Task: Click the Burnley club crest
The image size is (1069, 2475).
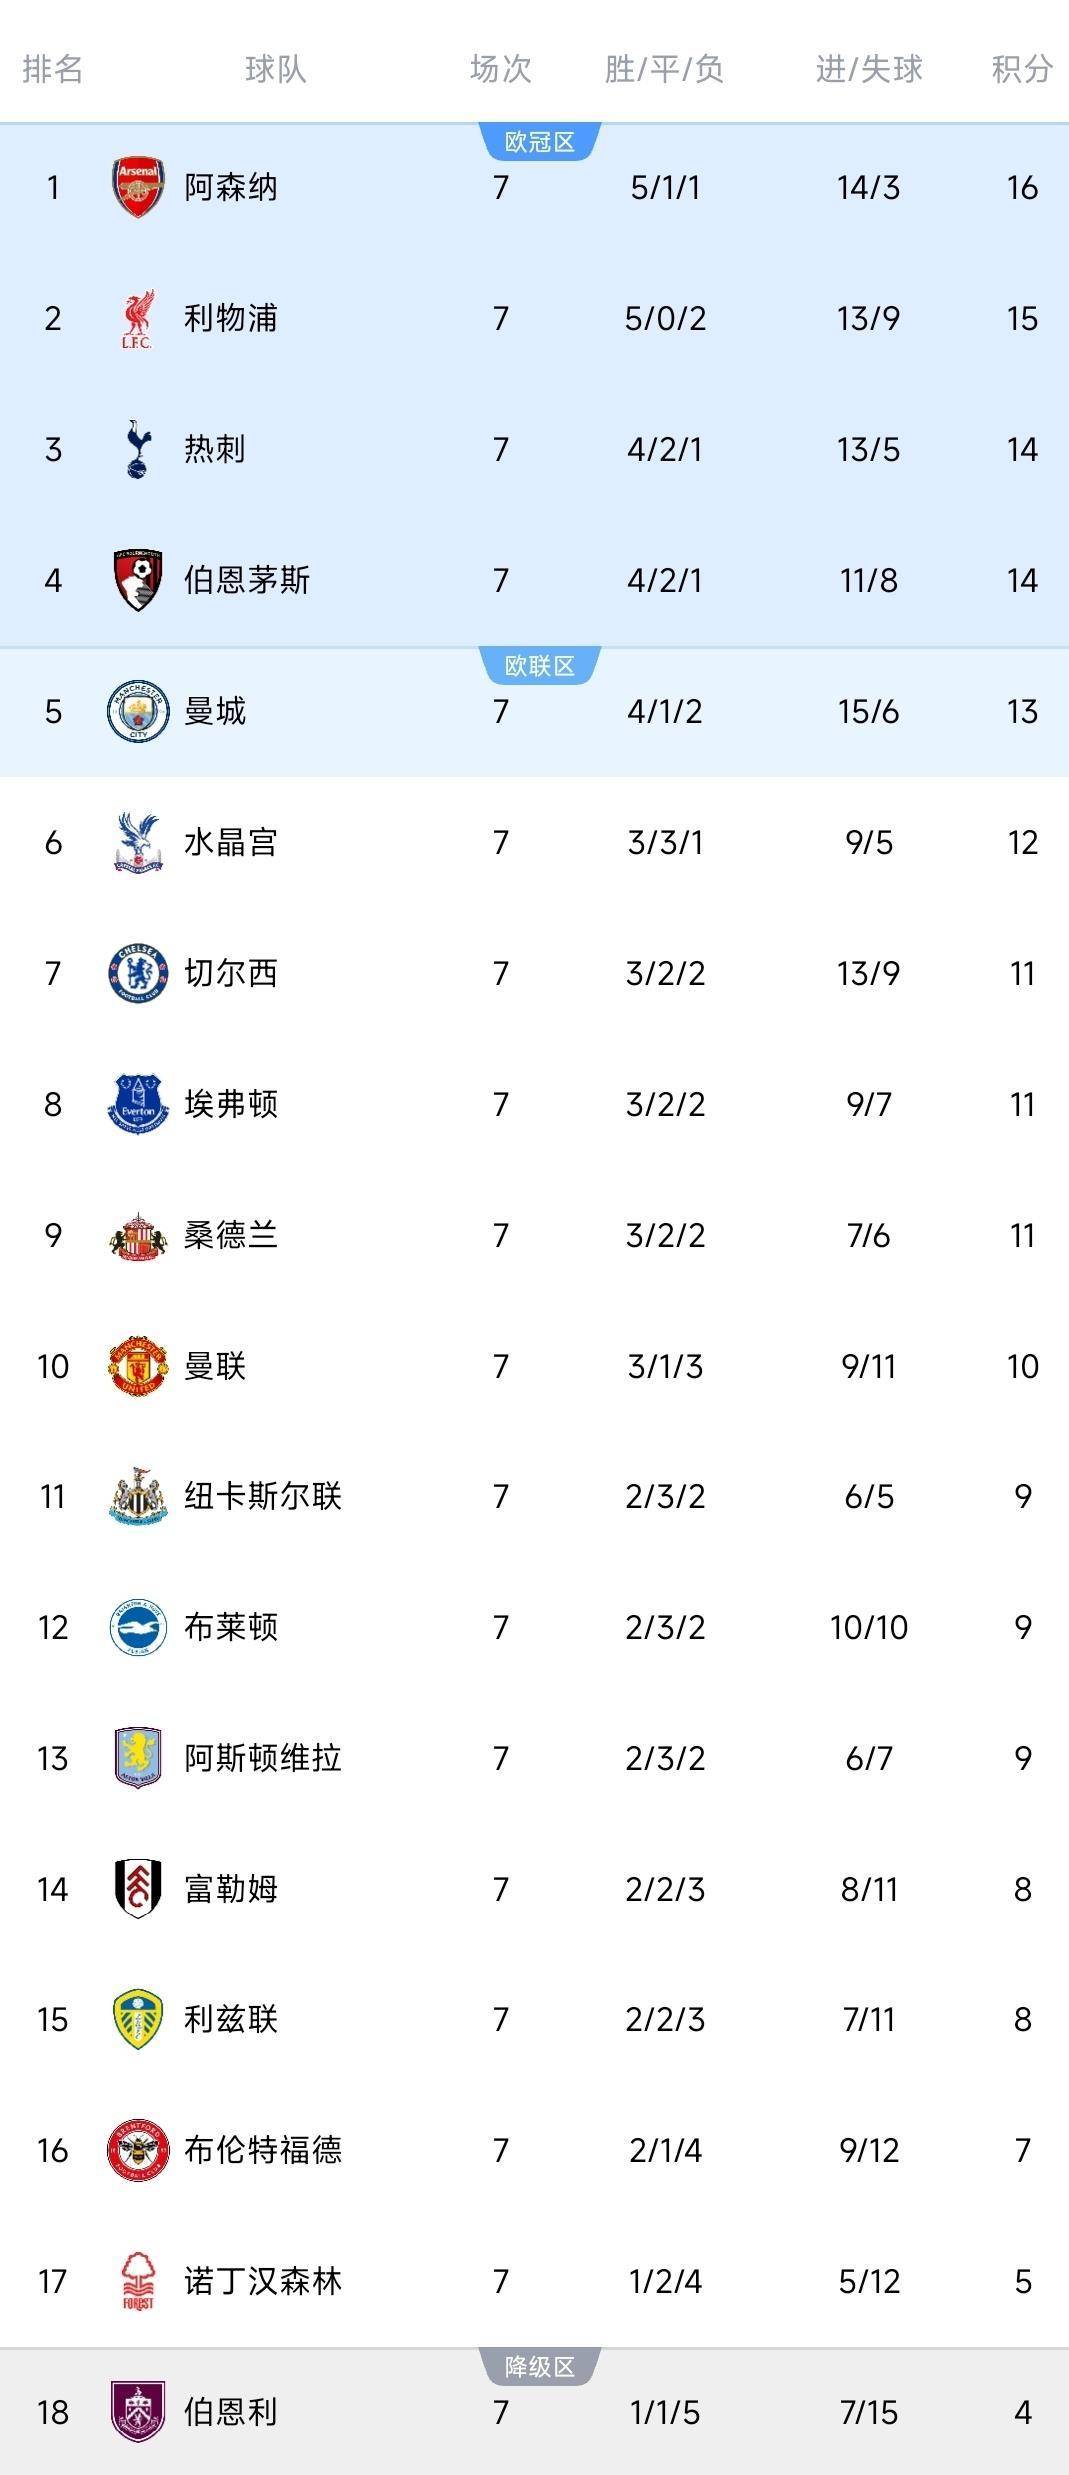Action: pyautogui.click(x=138, y=2412)
